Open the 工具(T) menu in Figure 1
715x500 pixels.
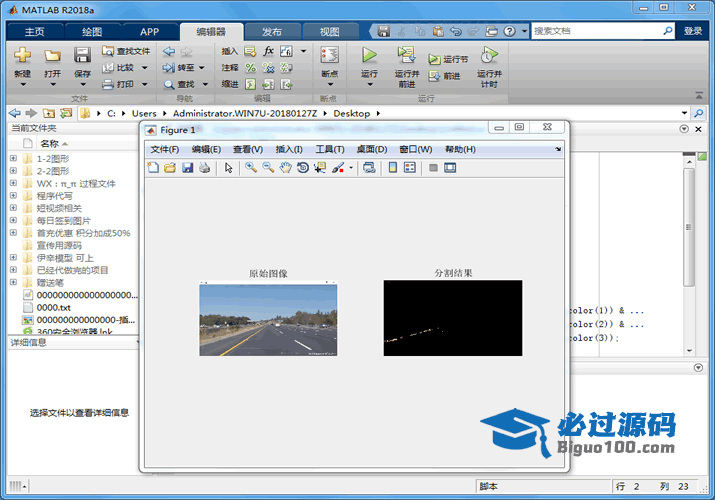329,149
